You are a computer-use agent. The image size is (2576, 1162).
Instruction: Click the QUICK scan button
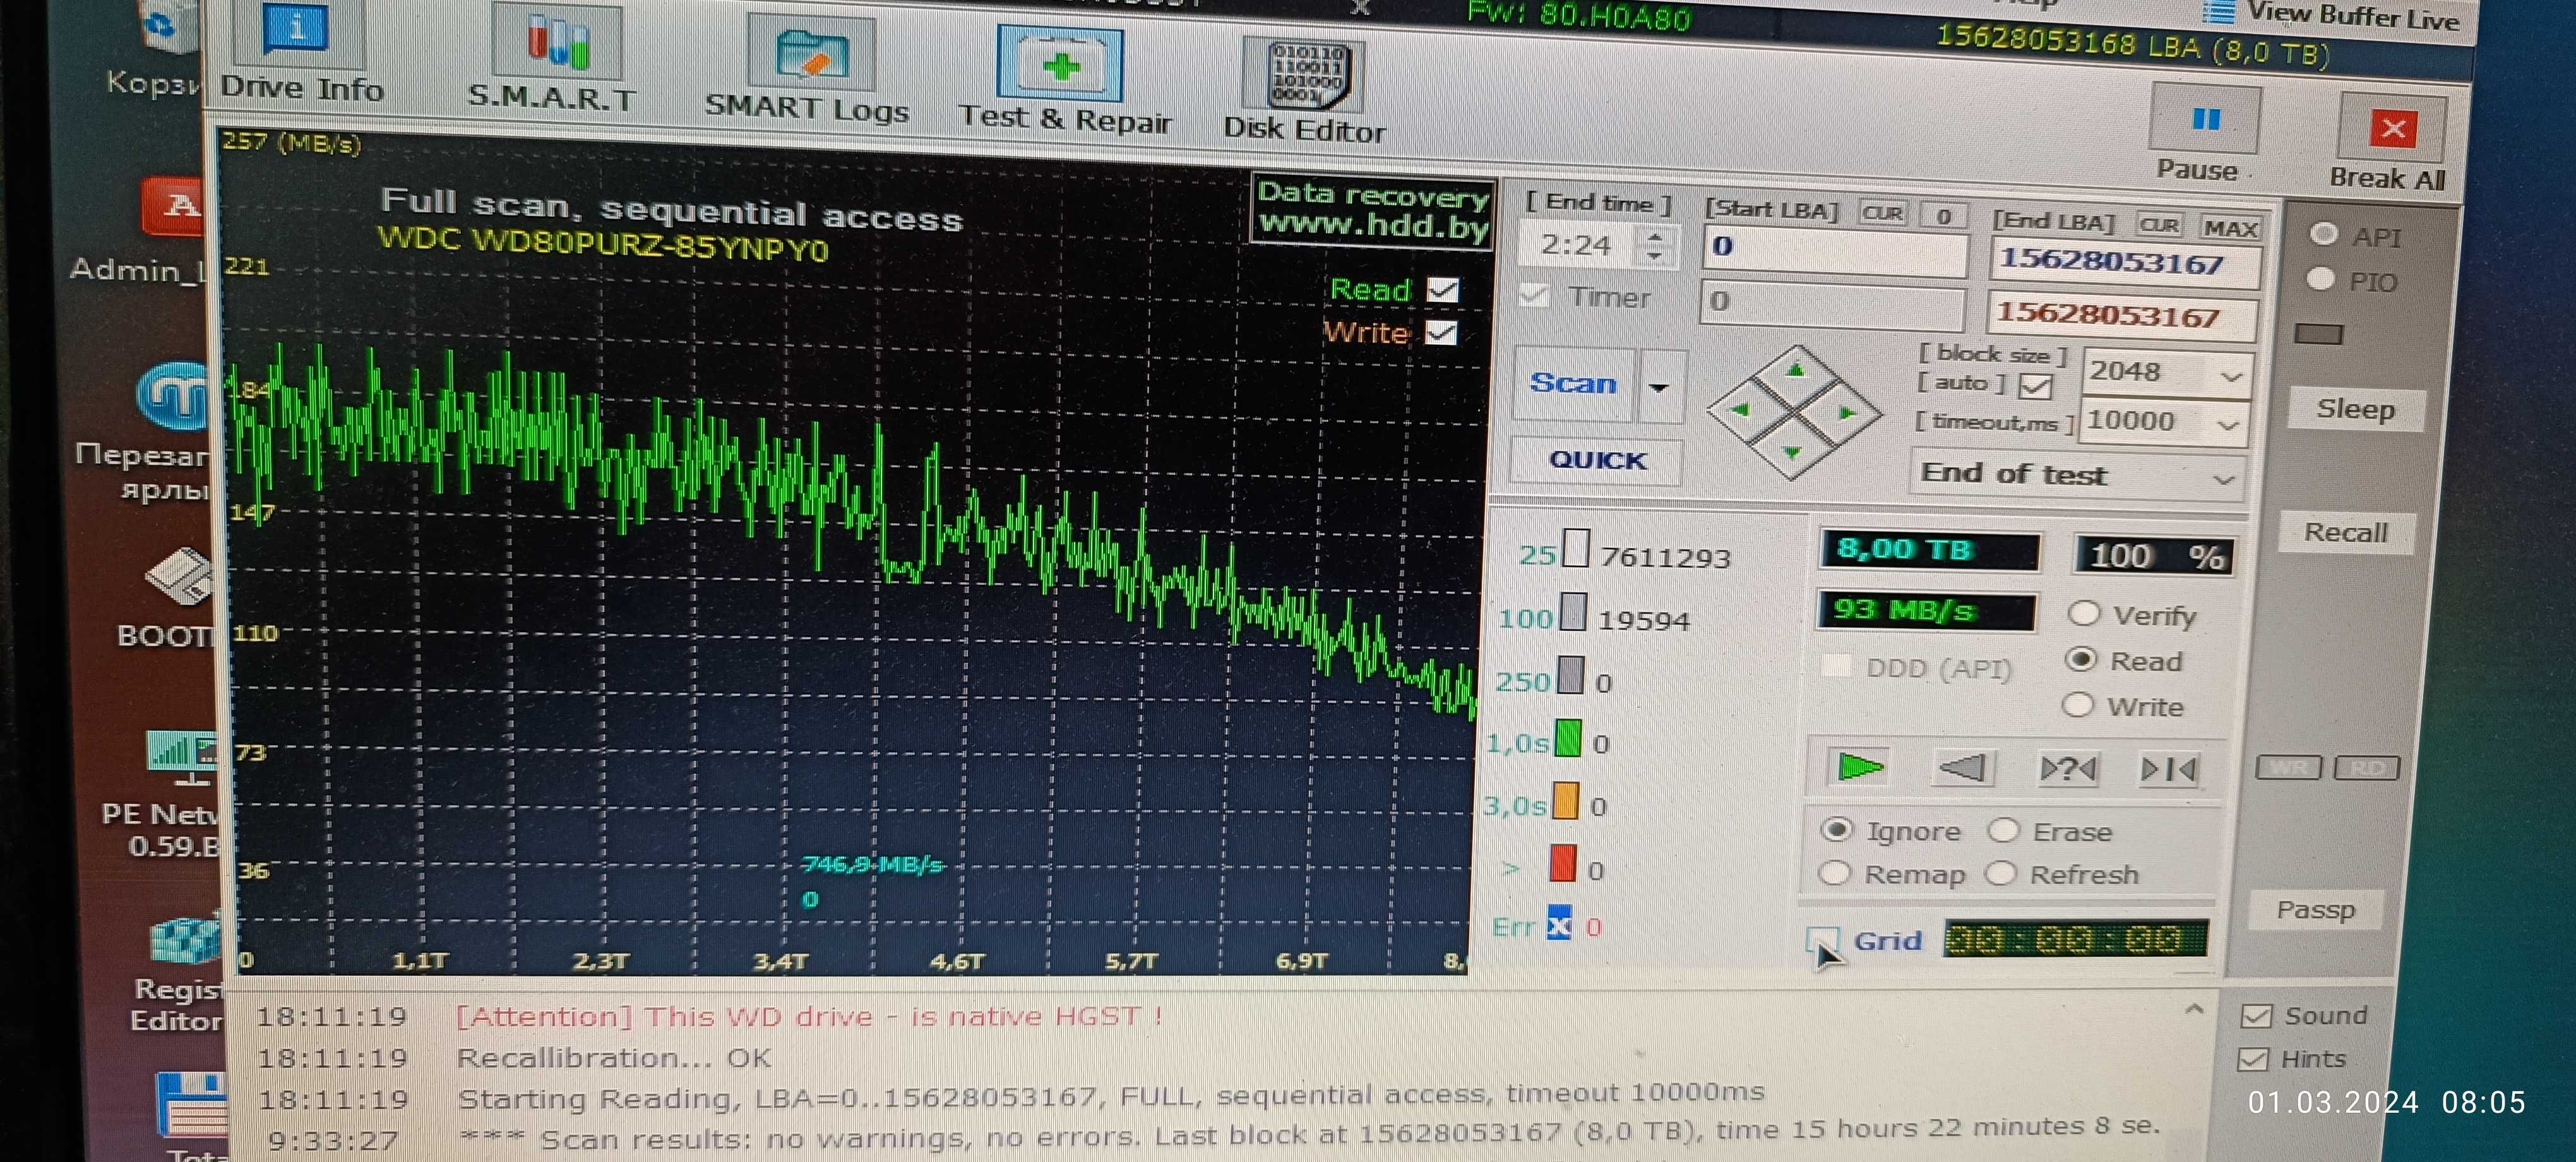[x=1597, y=460]
